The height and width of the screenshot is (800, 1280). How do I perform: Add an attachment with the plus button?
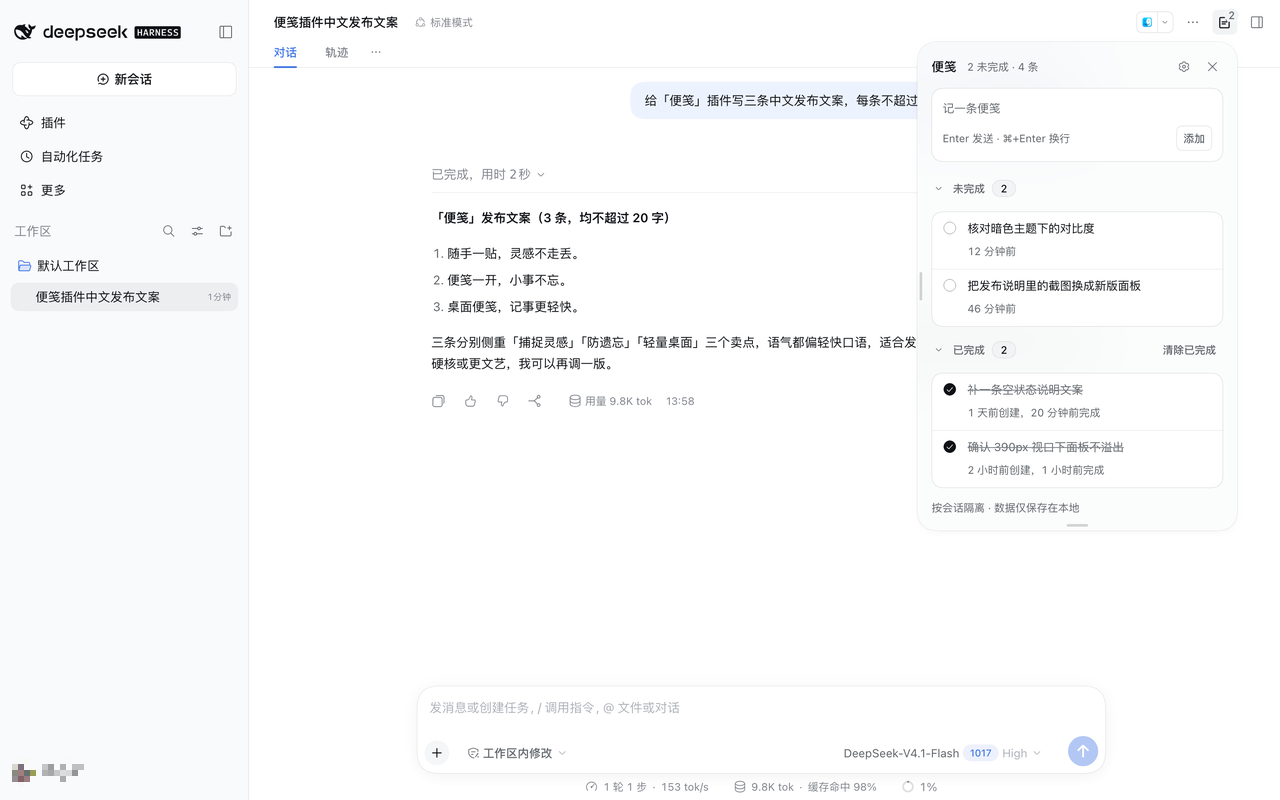pos(437,753)
